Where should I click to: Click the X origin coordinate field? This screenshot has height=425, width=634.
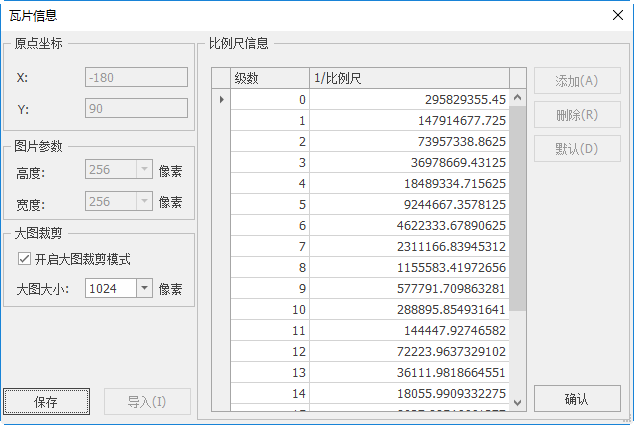tap(136, 77)
